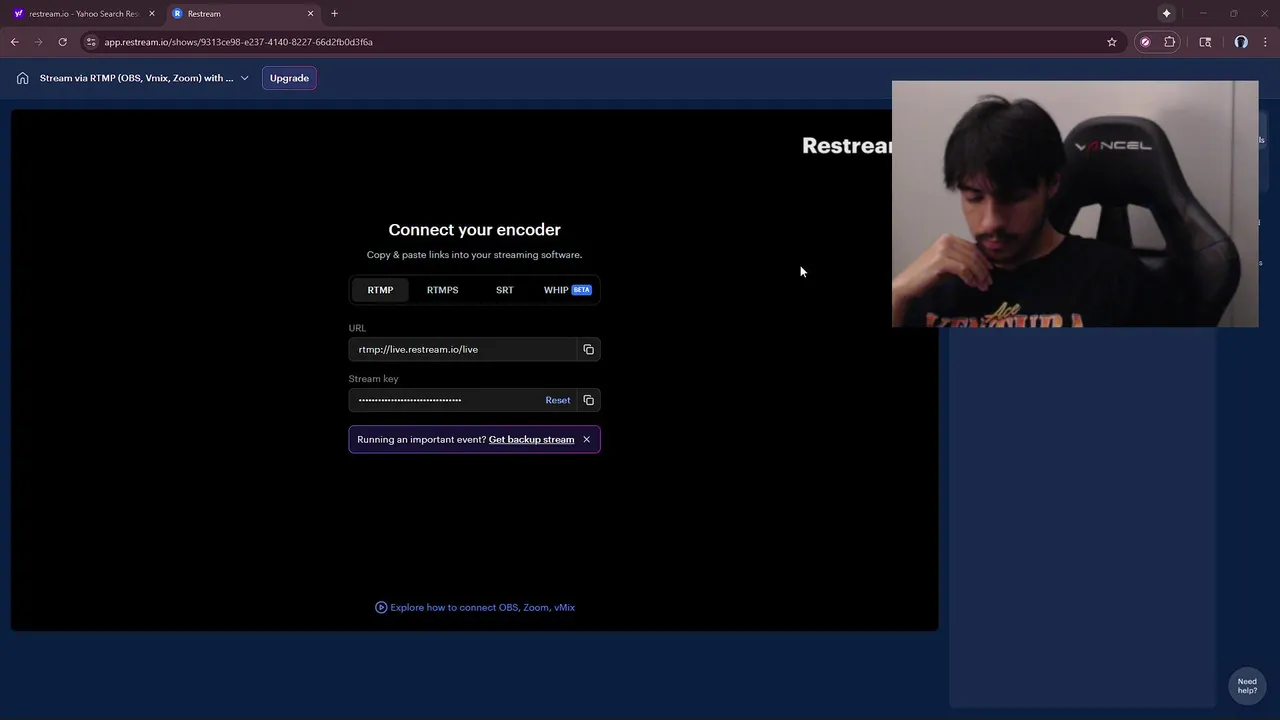This screenshot has height=720, width=1280.
Task: Reset the stream key
Action: (557, 400)
